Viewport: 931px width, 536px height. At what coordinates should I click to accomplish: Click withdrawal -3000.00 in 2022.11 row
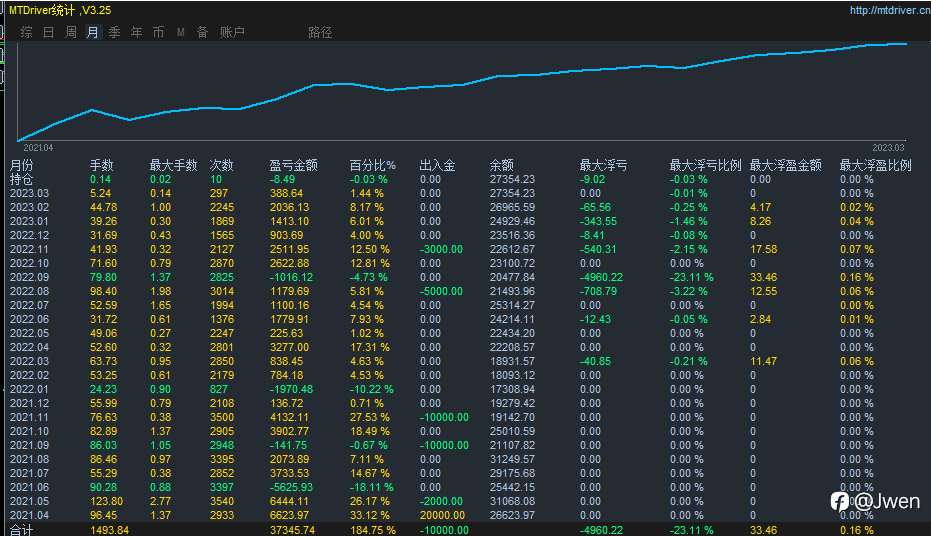tap(441, 249)
